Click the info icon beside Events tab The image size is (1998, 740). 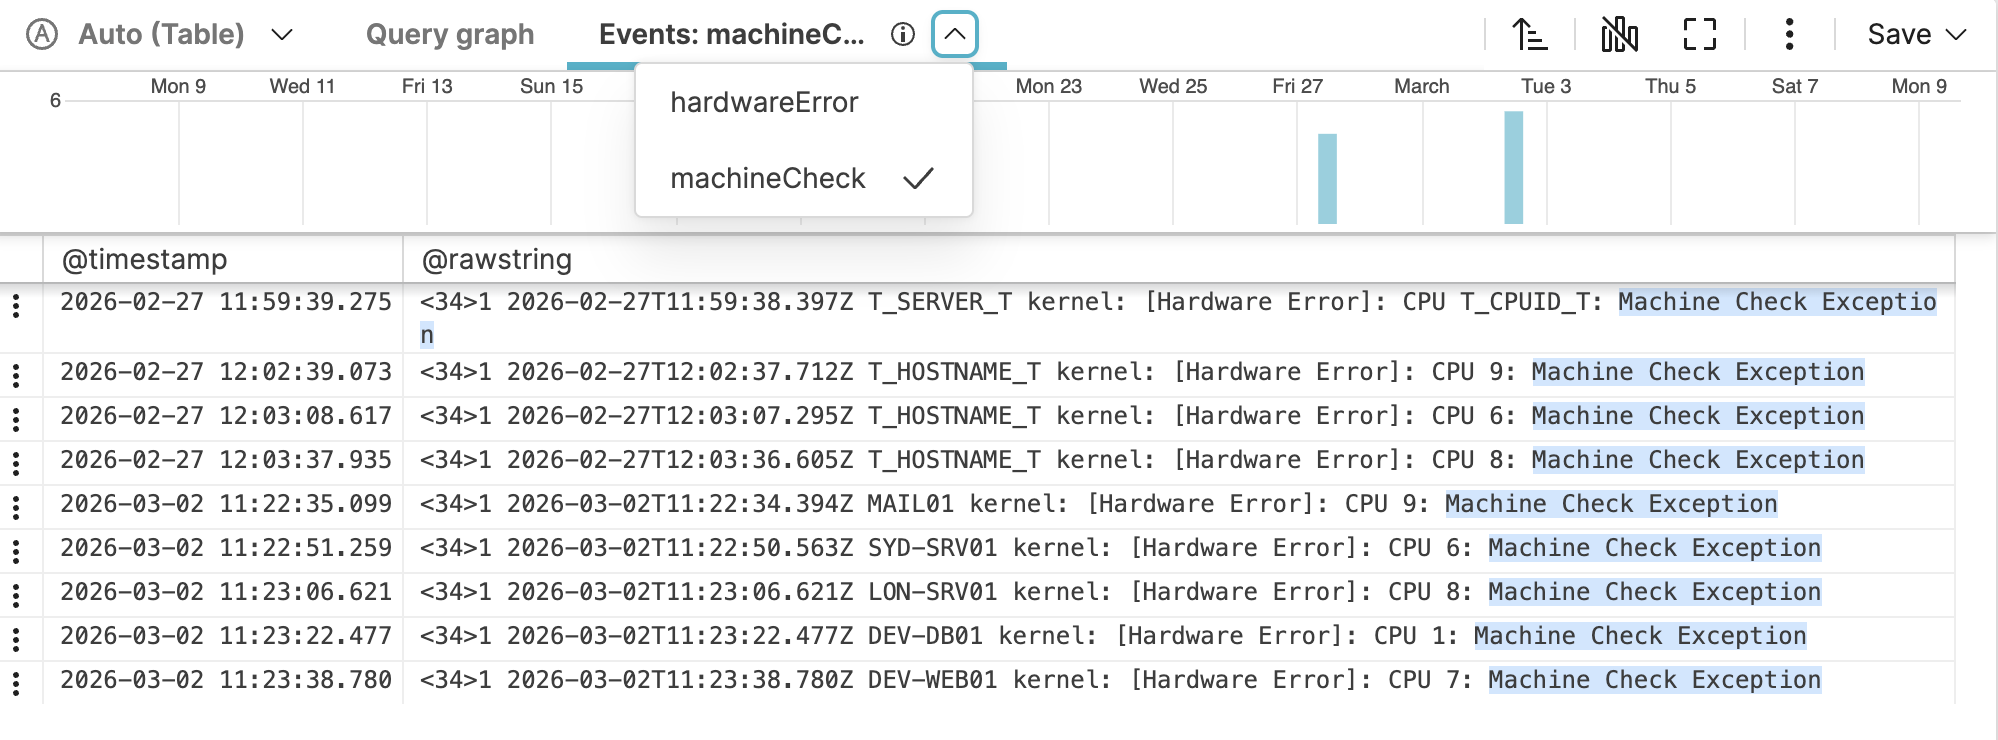point(902,35)
